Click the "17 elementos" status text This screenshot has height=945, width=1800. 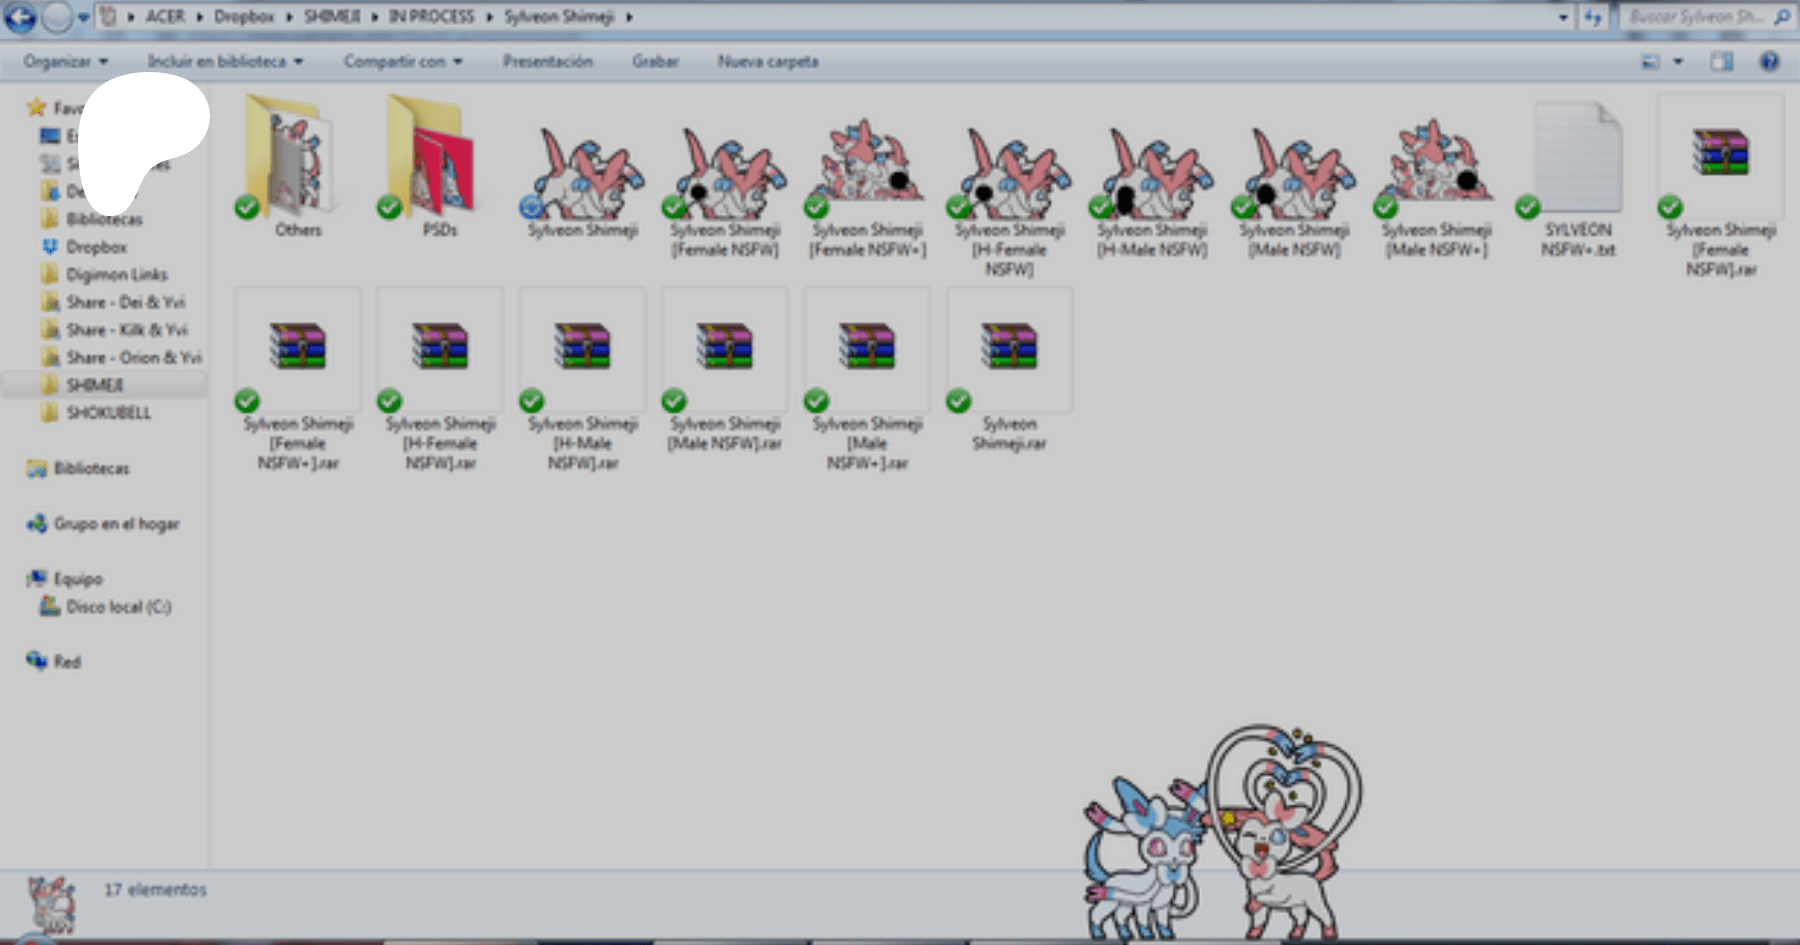pos(155,890)
